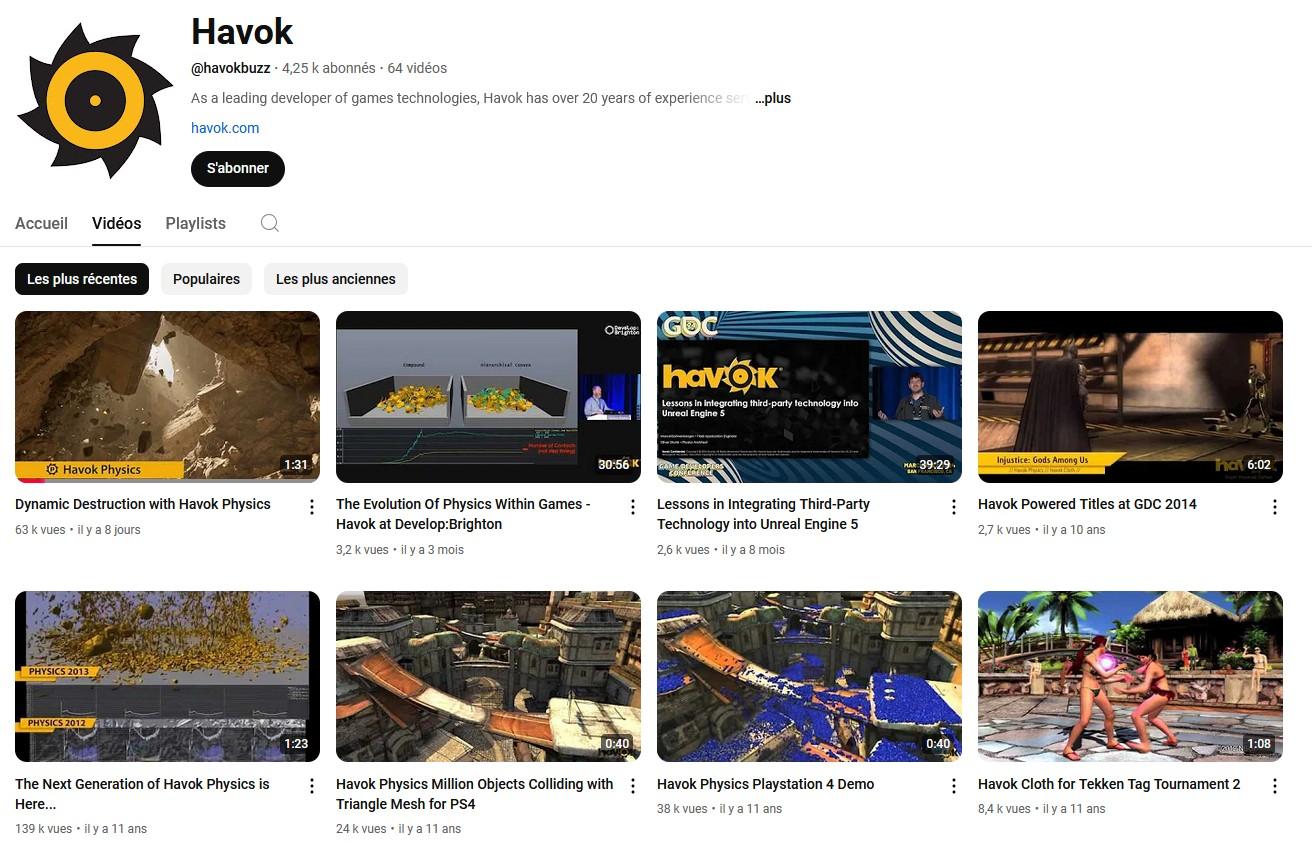Click the Havok channel avatar logo

95,100
